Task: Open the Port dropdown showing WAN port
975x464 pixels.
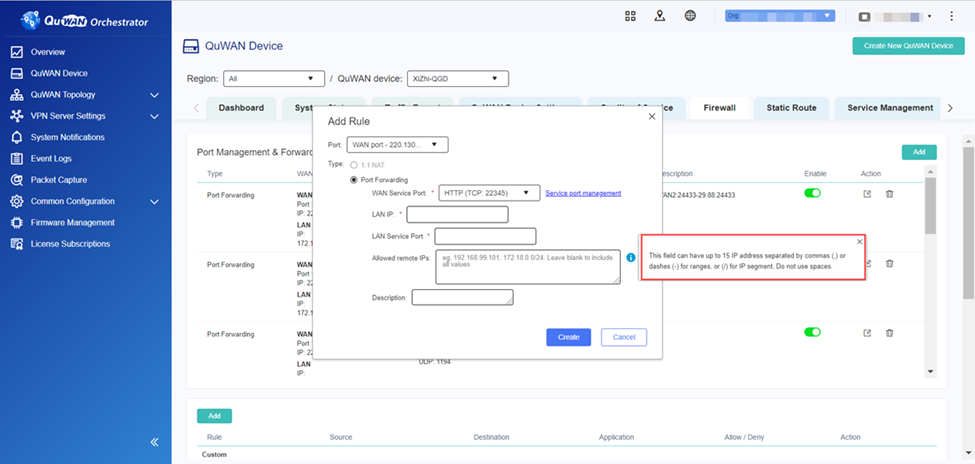Action: coord(397,145)
